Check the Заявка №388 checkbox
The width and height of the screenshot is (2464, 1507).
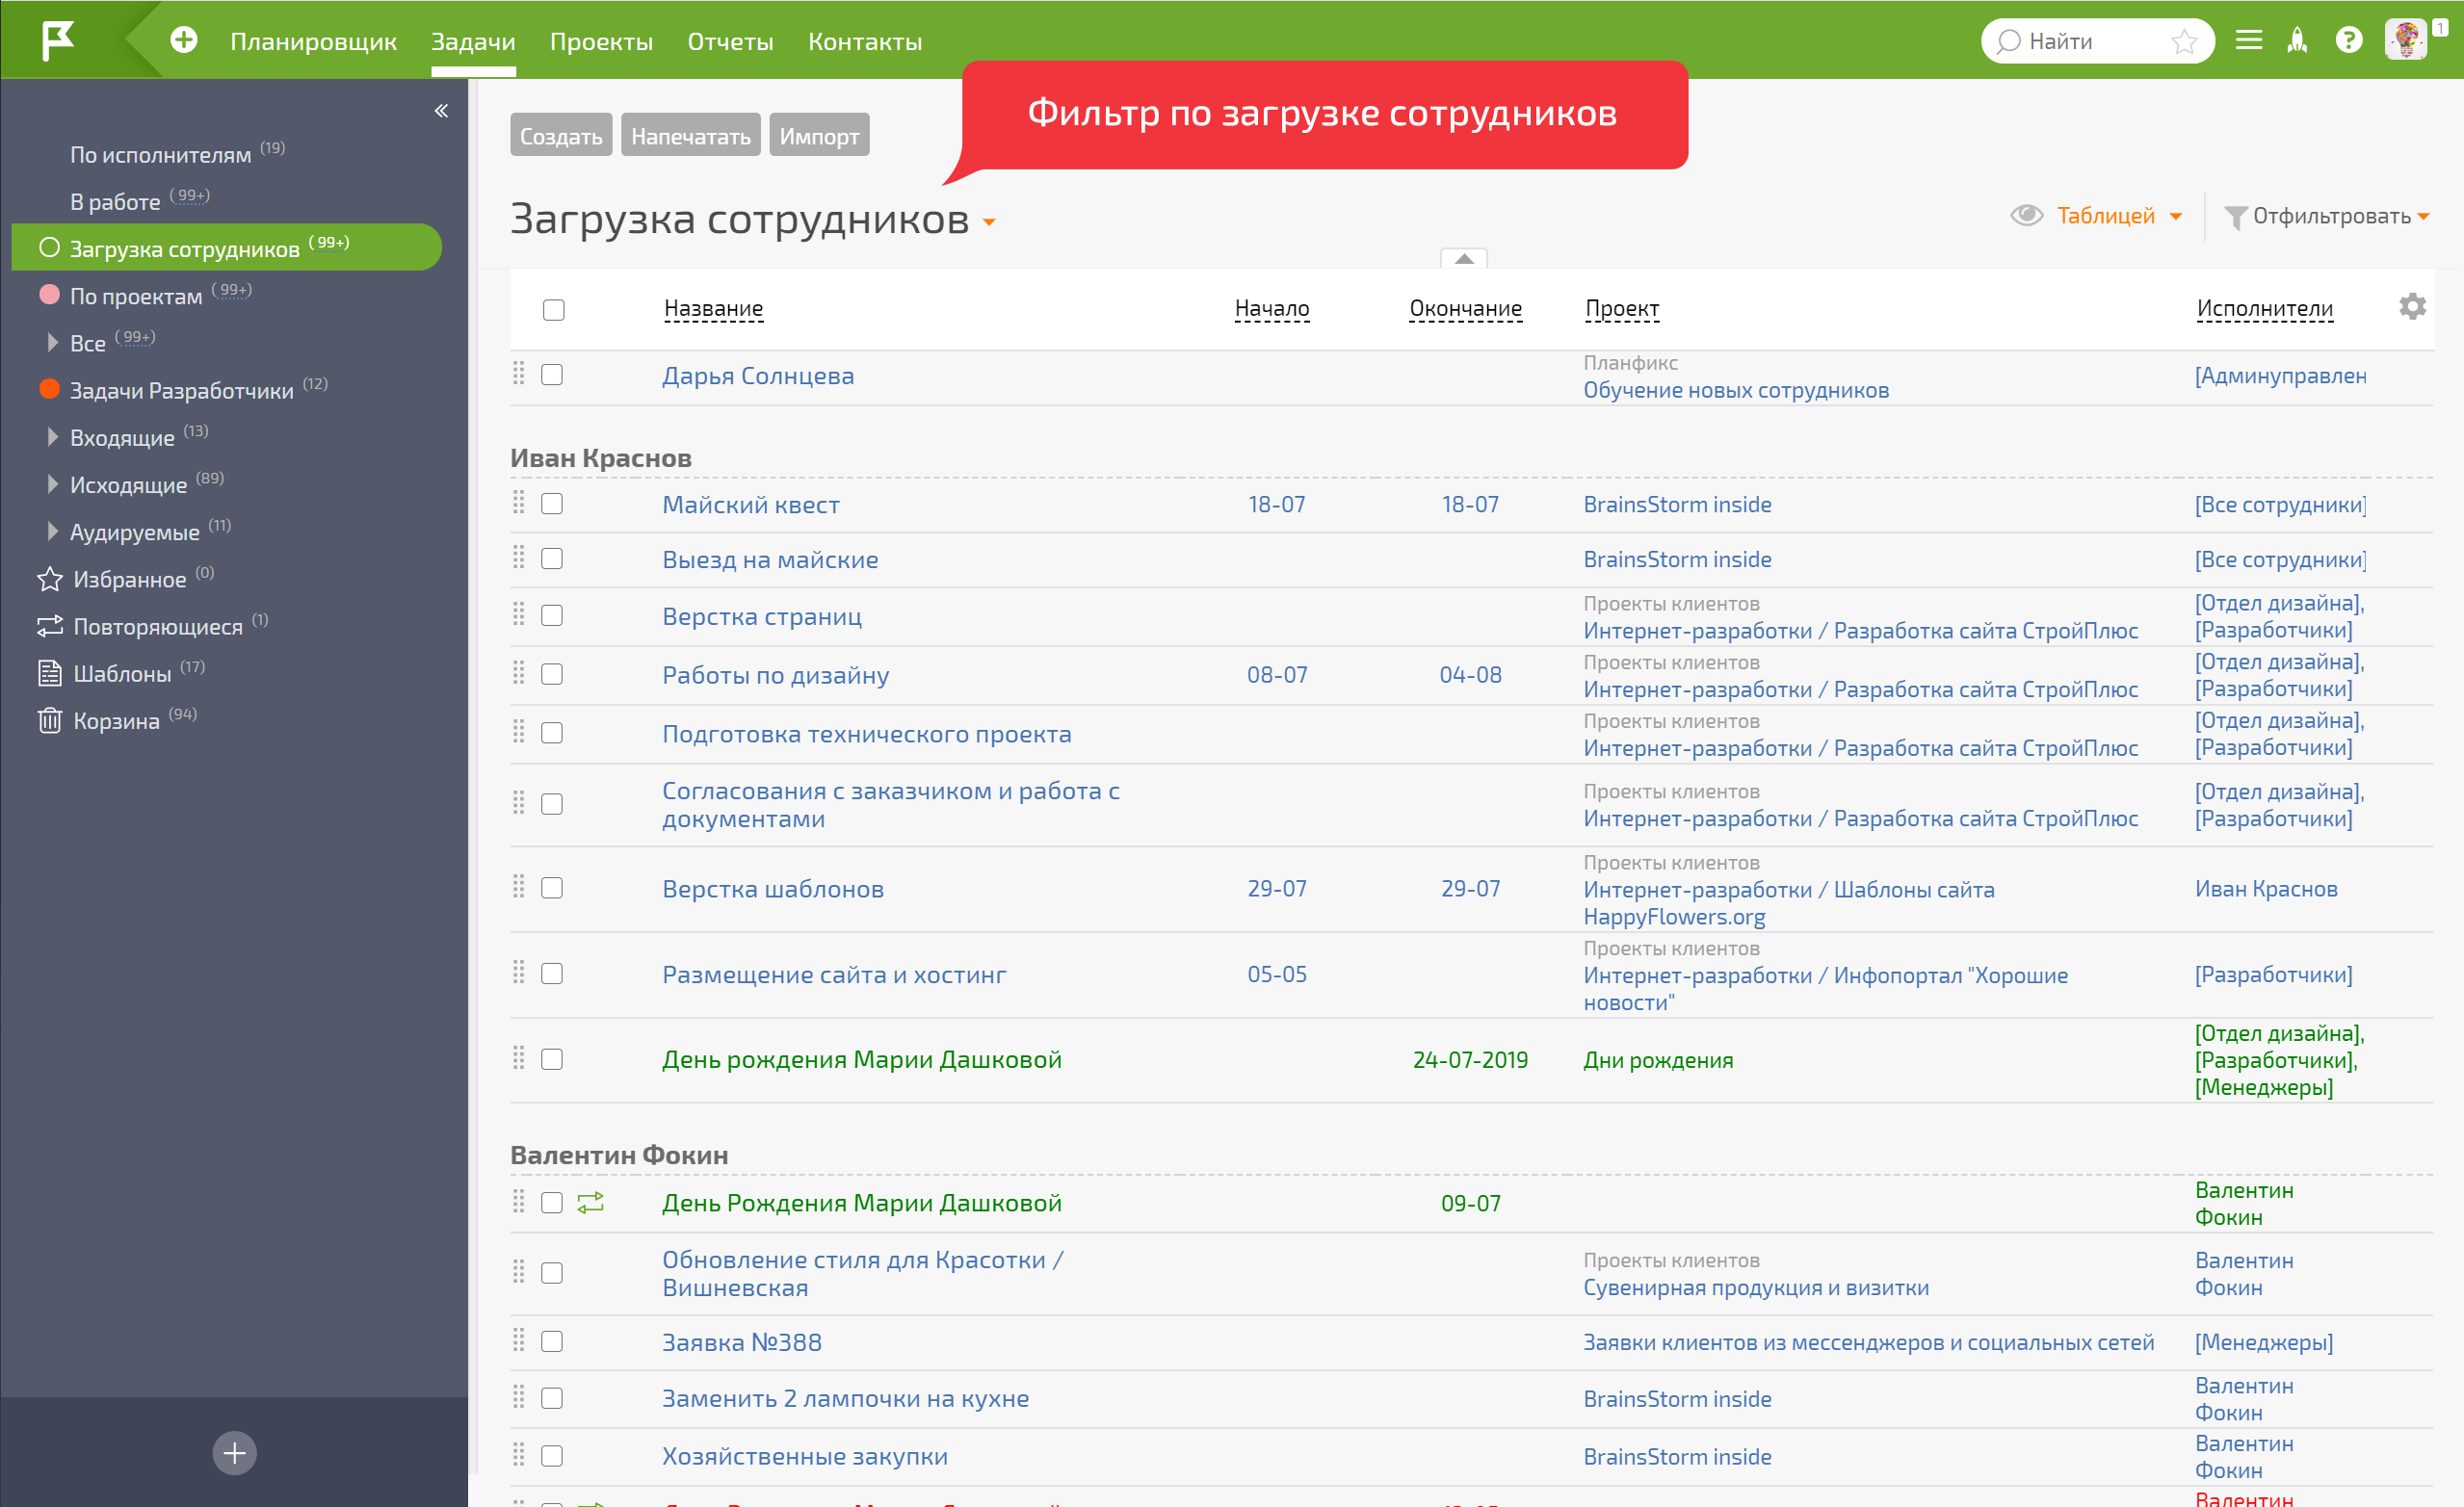click(552, 1341)
